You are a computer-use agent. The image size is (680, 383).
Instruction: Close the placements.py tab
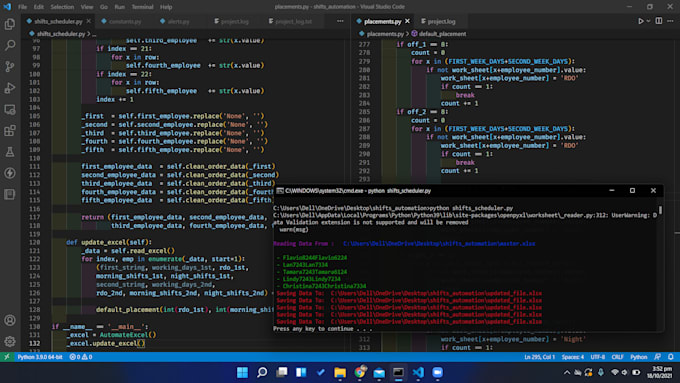407,21
